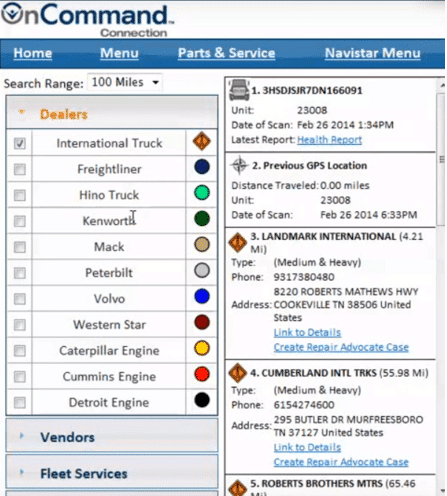447x496 pixels.
Task: Select the Hino Truck dealer label
Action: tap(109, 195)
